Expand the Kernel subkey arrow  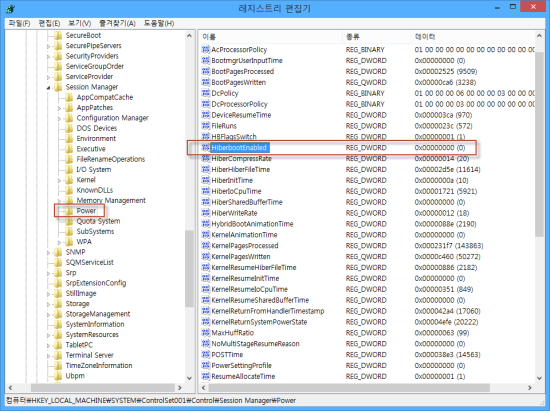point(59,180)
